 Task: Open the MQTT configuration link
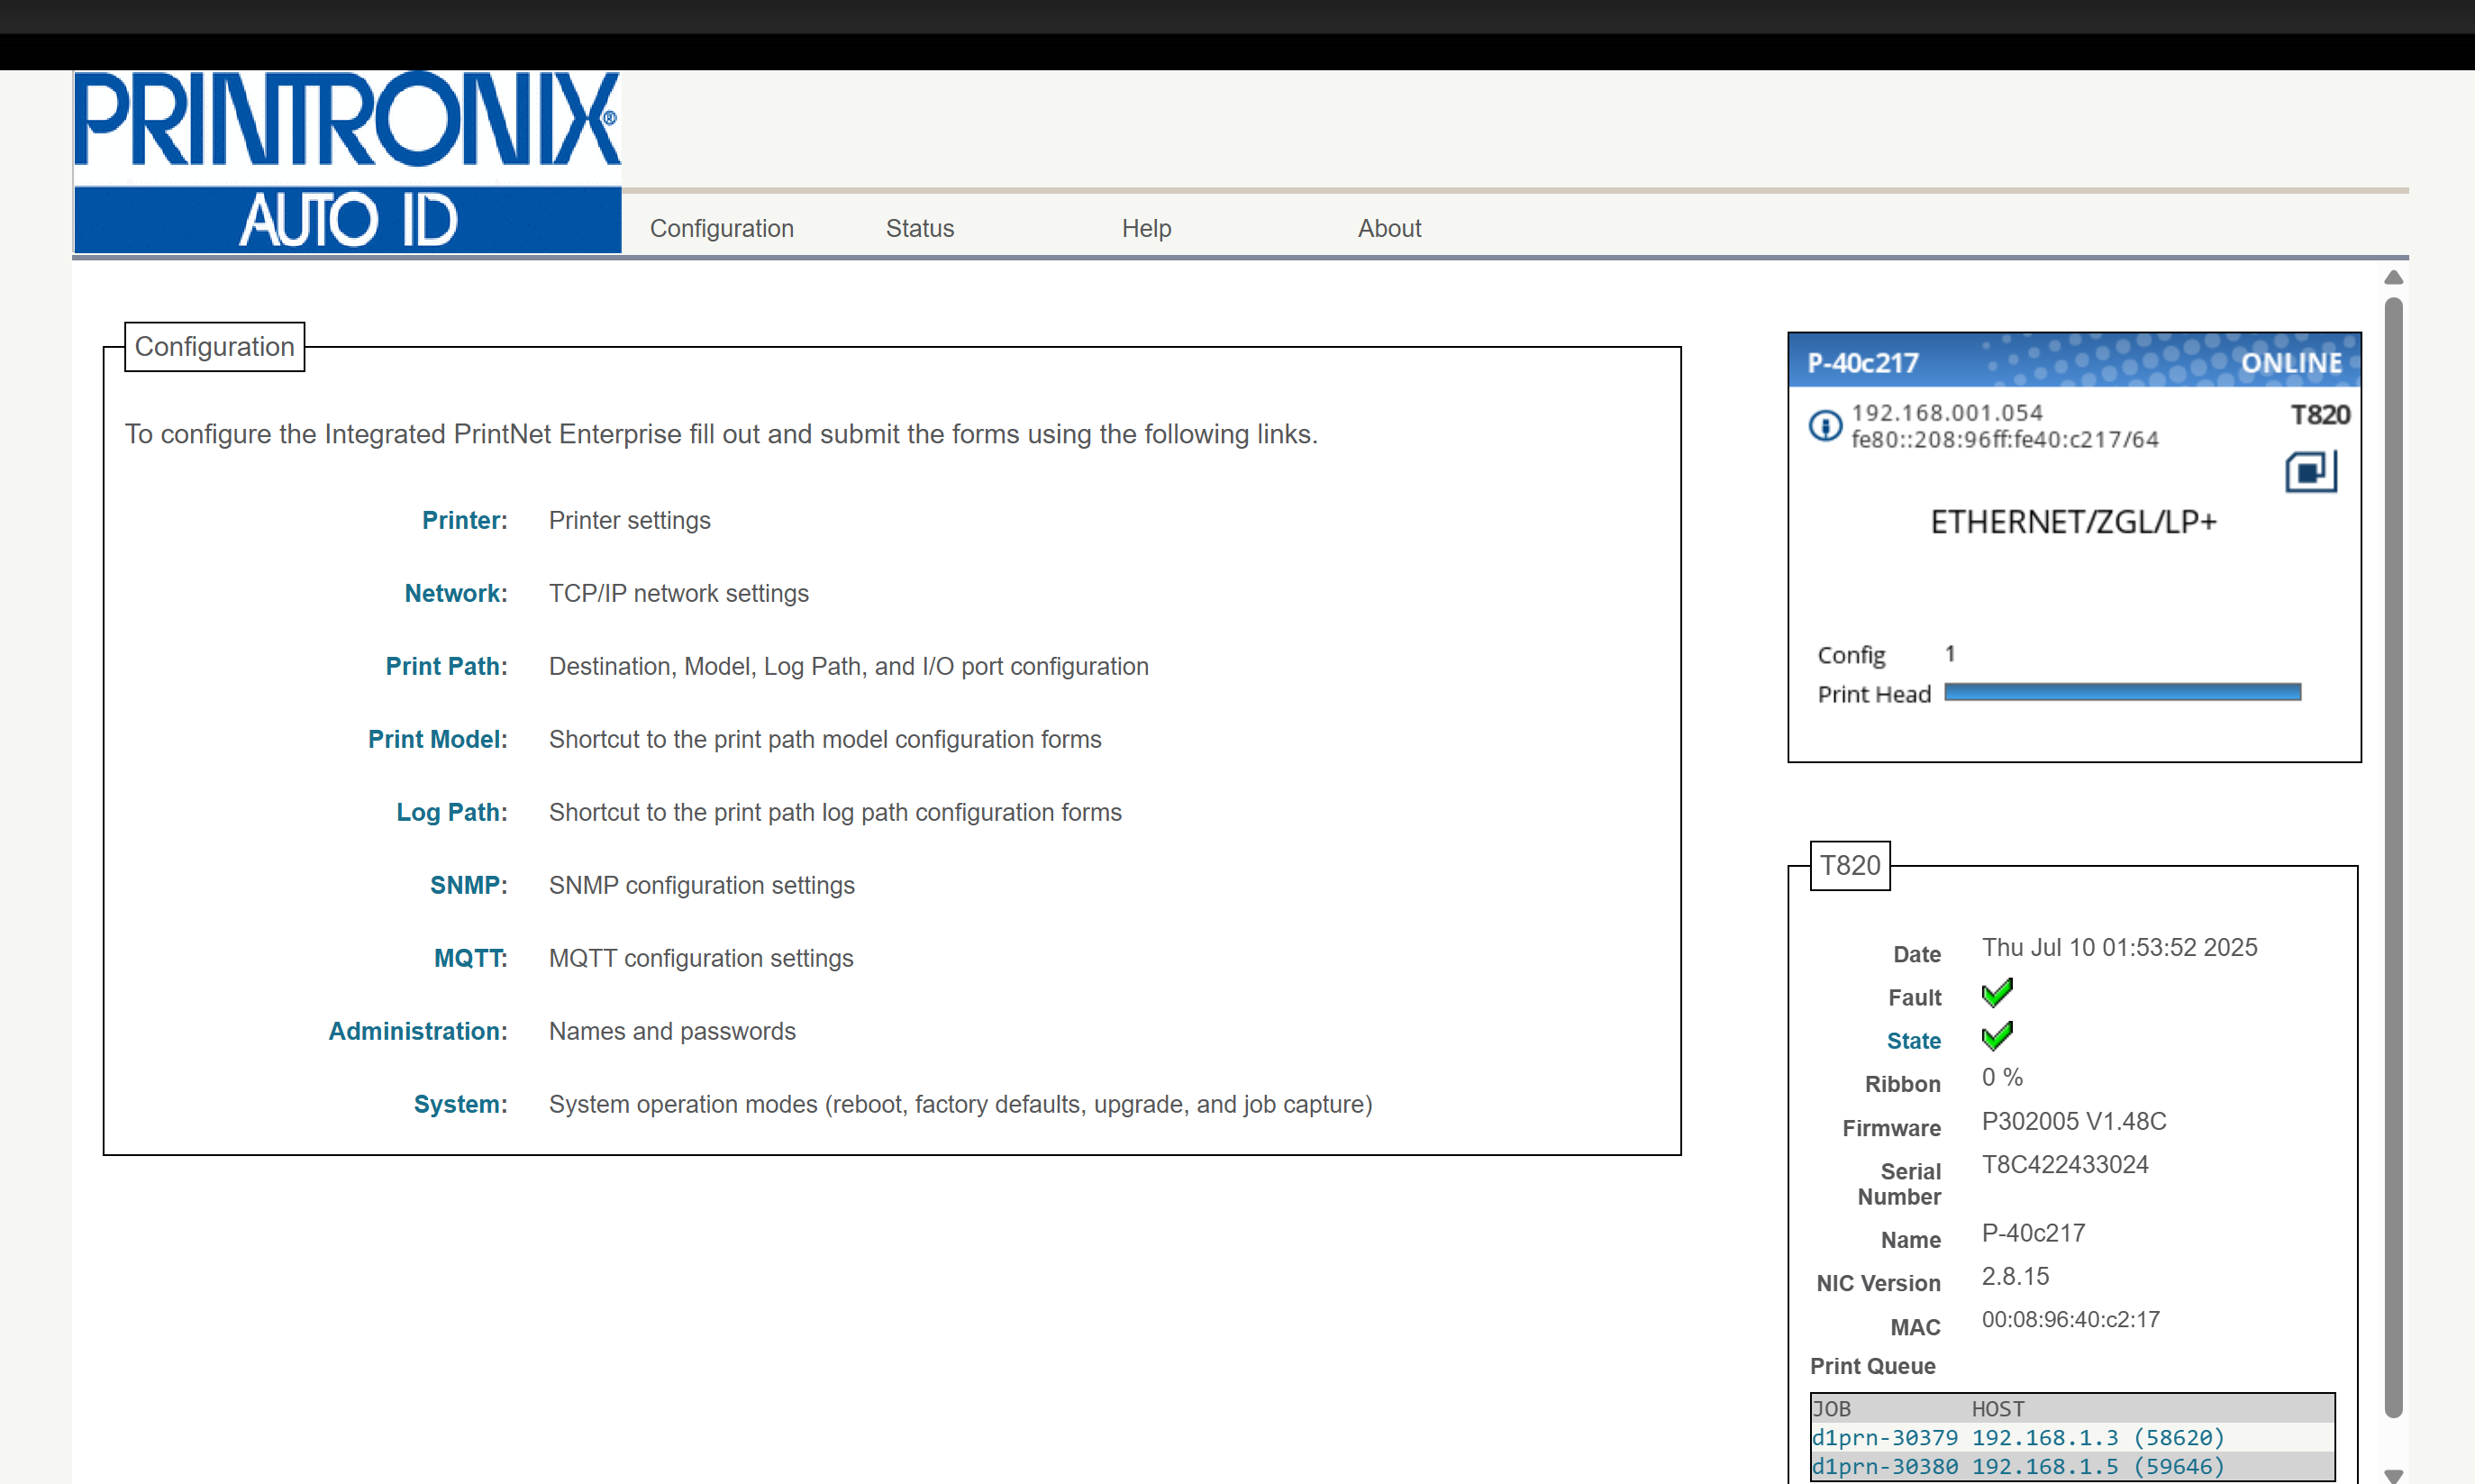[x=471, y=958]
